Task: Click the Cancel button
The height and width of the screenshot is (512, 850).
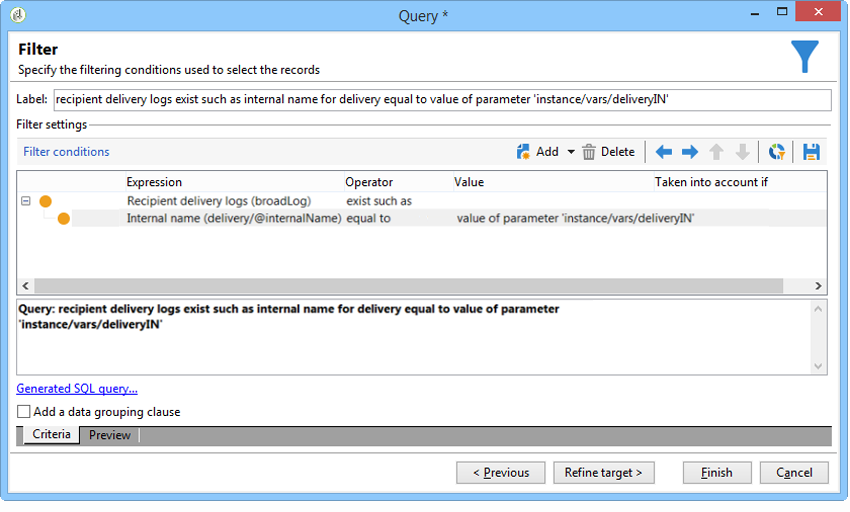Action: (794, 473)
